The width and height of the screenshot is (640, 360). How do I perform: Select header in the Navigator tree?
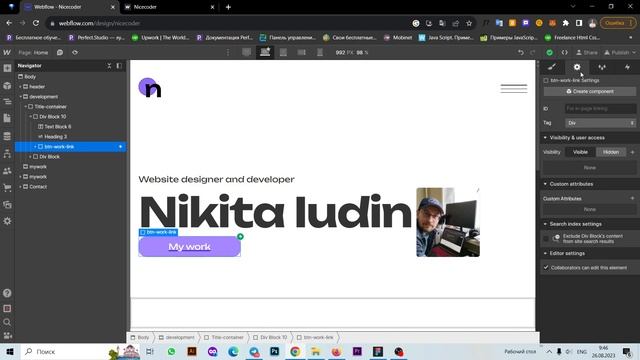coord(37,87)
